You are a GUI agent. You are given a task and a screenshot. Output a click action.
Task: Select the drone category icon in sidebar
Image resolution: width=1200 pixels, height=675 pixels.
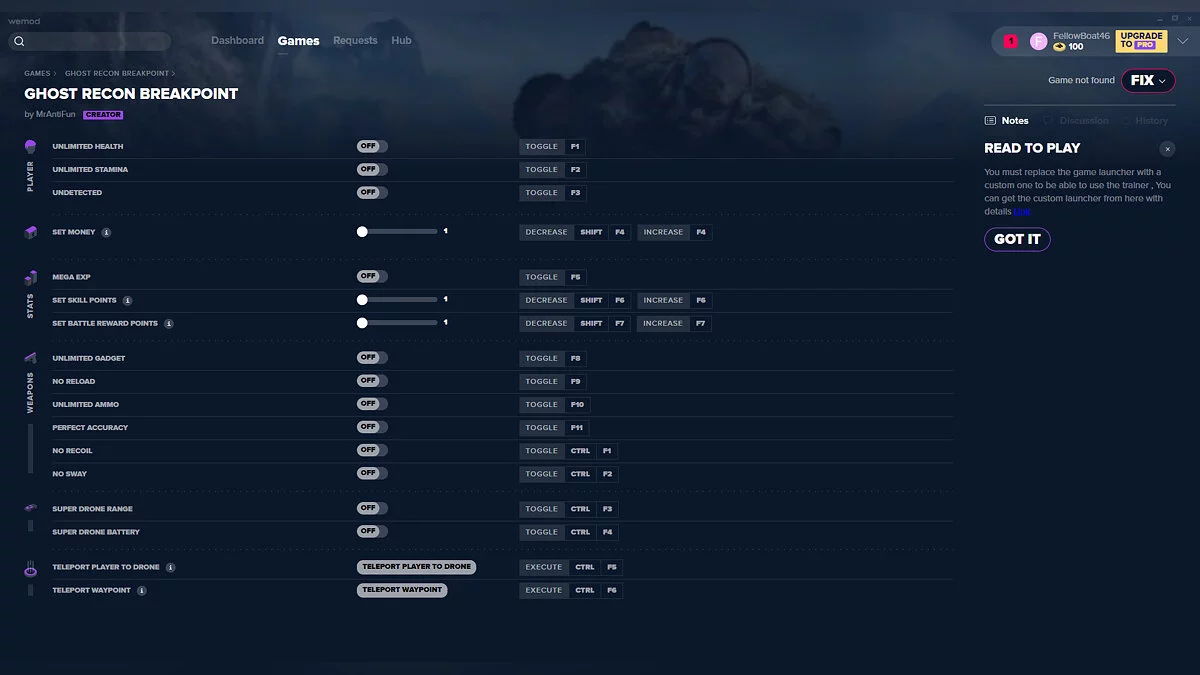[30, 508]
